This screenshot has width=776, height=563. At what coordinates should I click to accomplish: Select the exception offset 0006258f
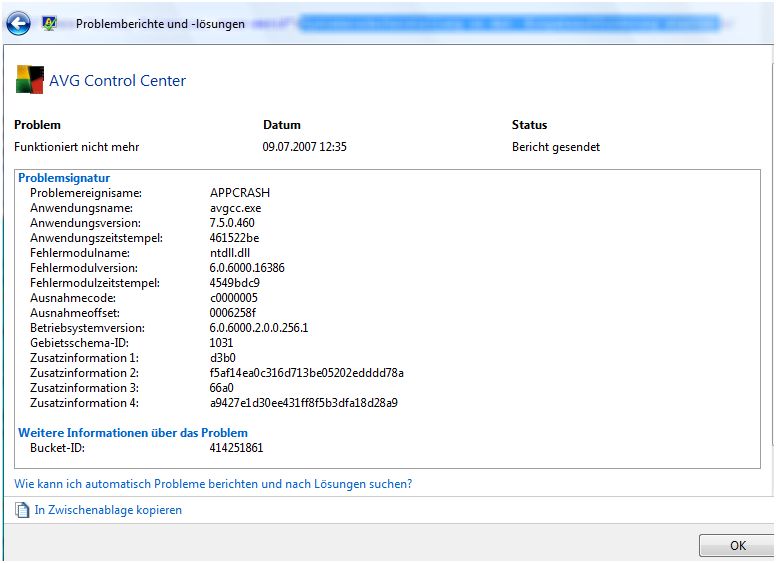pos(233,313)
